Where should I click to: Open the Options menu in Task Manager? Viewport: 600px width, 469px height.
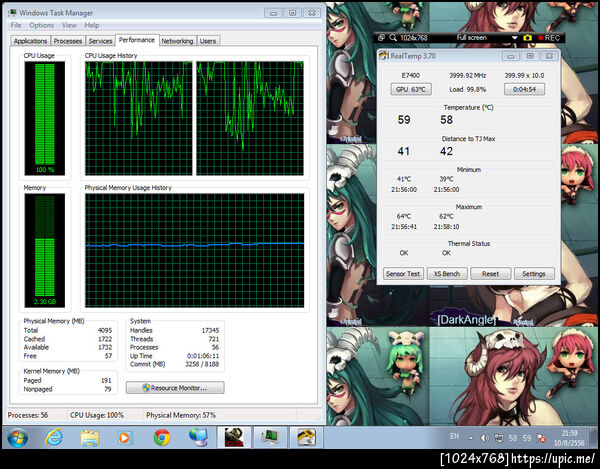pos(41,25)
